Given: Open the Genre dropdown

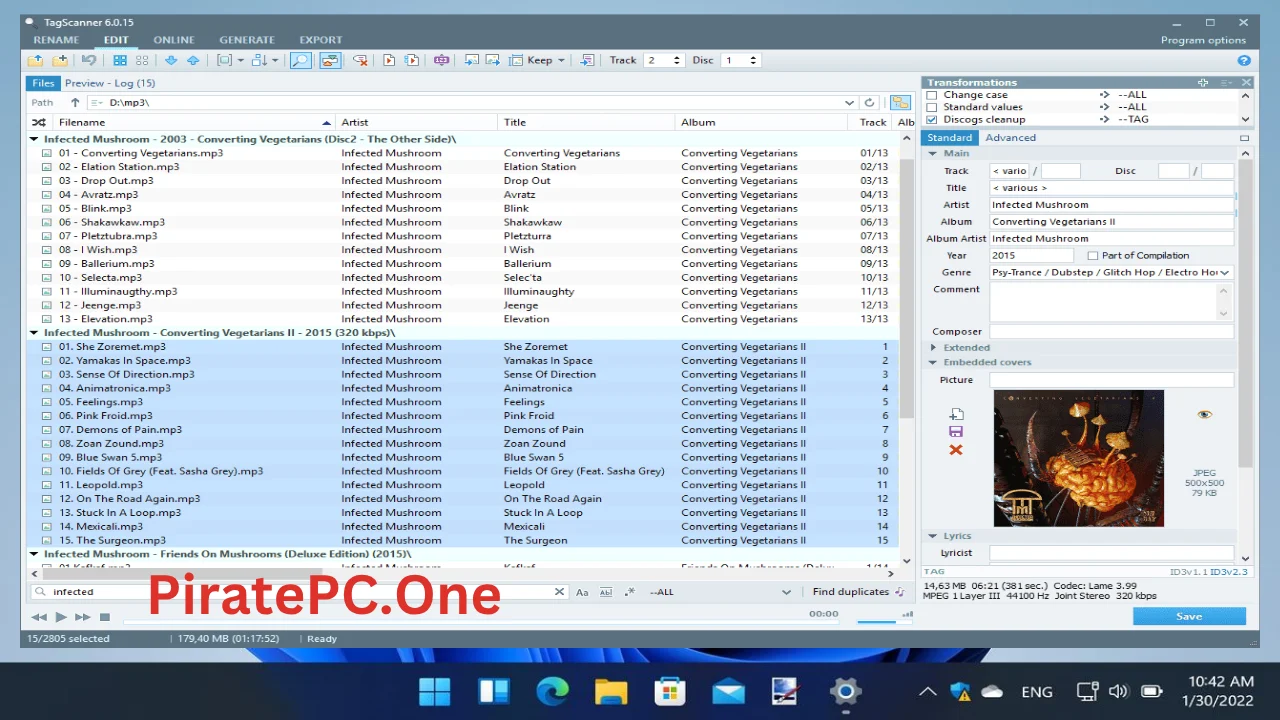Looking at the screenshot, I should click(1225, 272).
